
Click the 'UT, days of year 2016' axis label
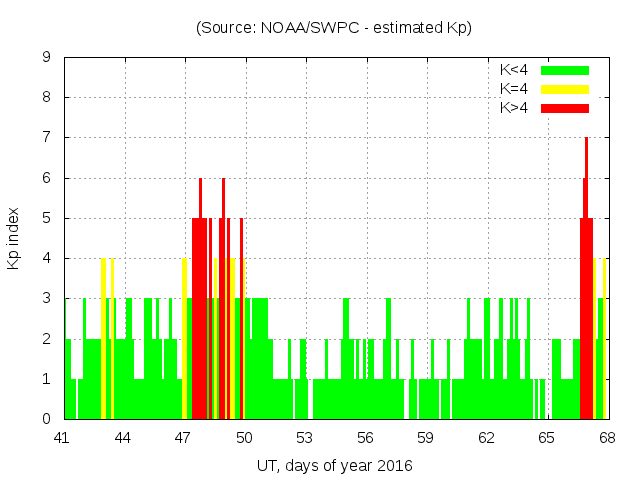click(x=334, y=465)
